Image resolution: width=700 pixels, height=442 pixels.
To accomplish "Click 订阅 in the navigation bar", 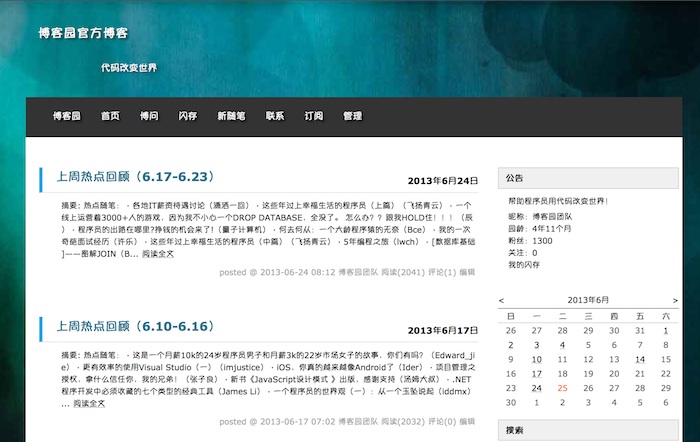I will 314,116.
